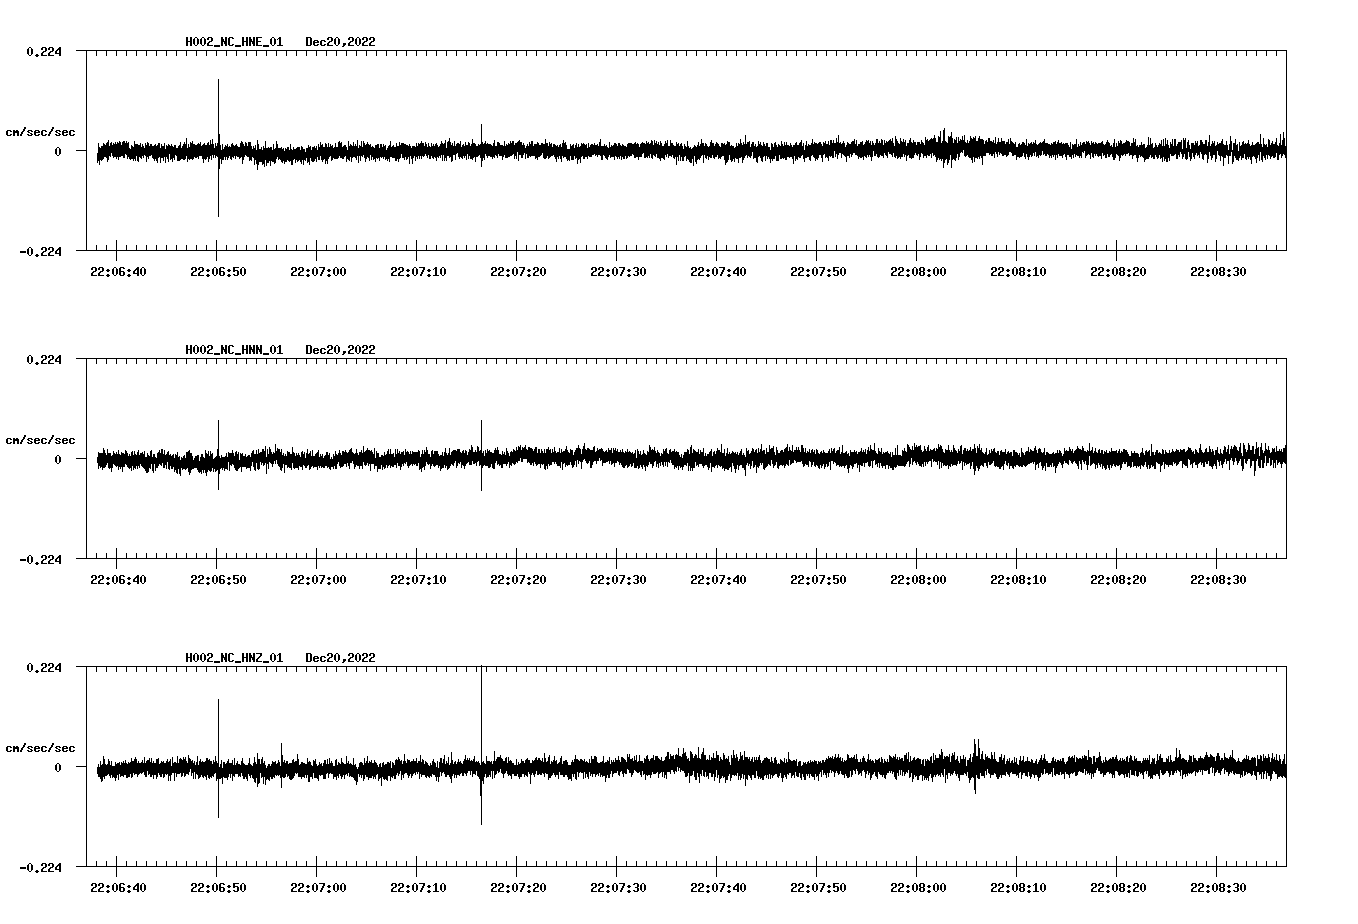1358x924 pixels.
Task: Click the 22:08:20 time label on HNN plot
Action: tap(1118, 580)
